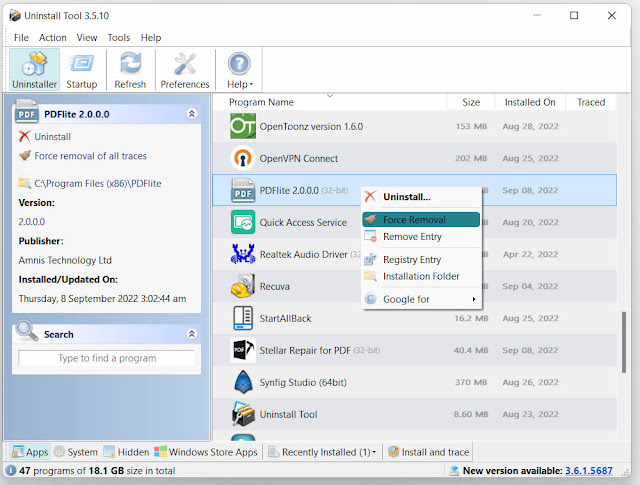Select the StartAllBack icon
Viewport: 640px width, 485px height.
coord(243,318)
